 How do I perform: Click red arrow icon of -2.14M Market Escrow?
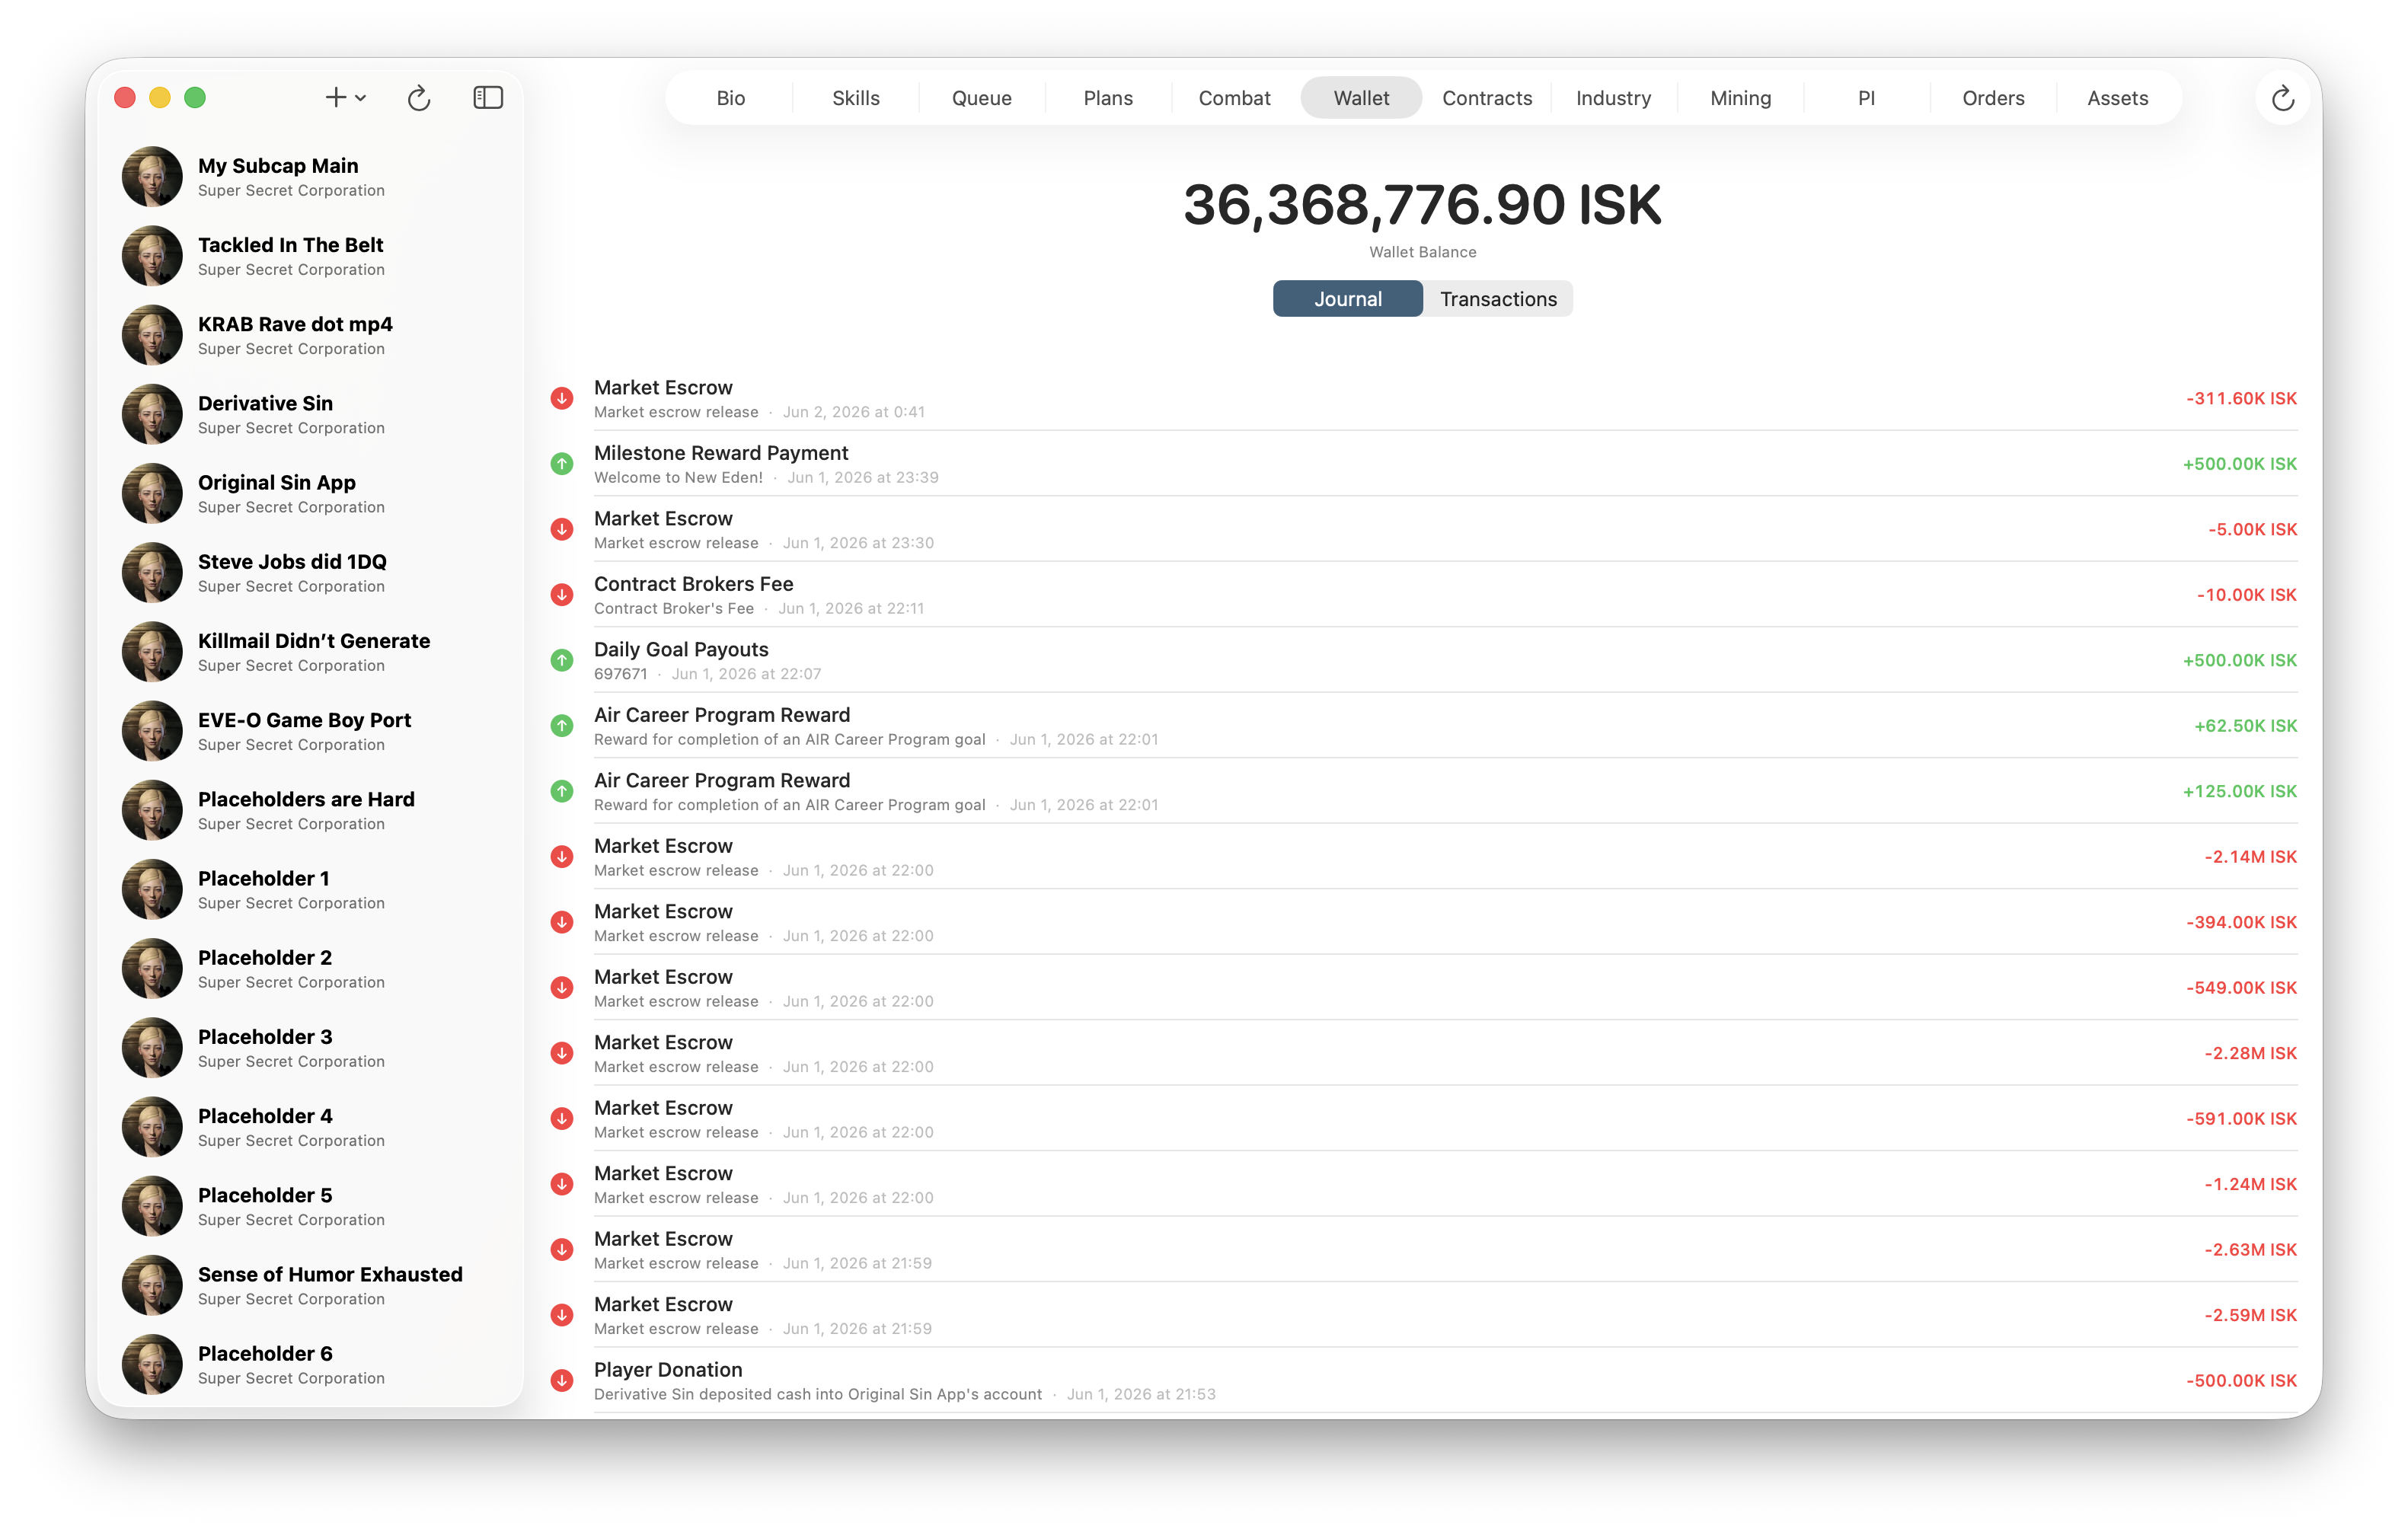[x=562, y=857]
